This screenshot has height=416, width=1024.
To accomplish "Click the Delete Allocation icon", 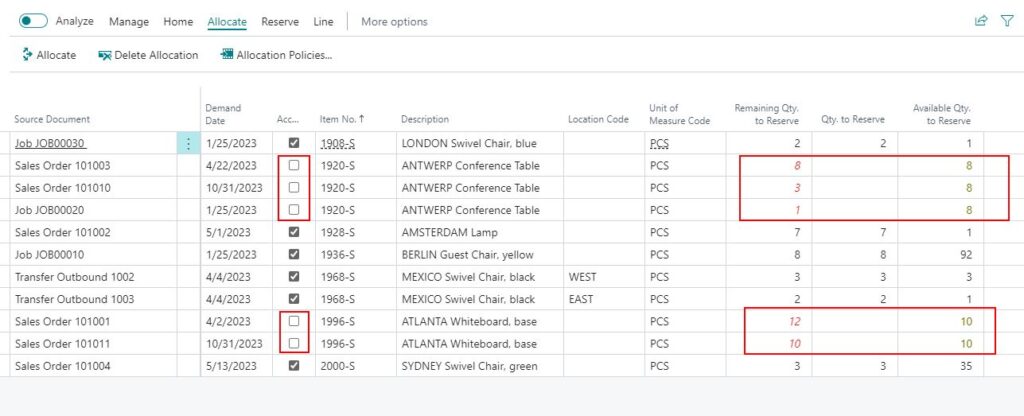I will (x=104, y=56).
